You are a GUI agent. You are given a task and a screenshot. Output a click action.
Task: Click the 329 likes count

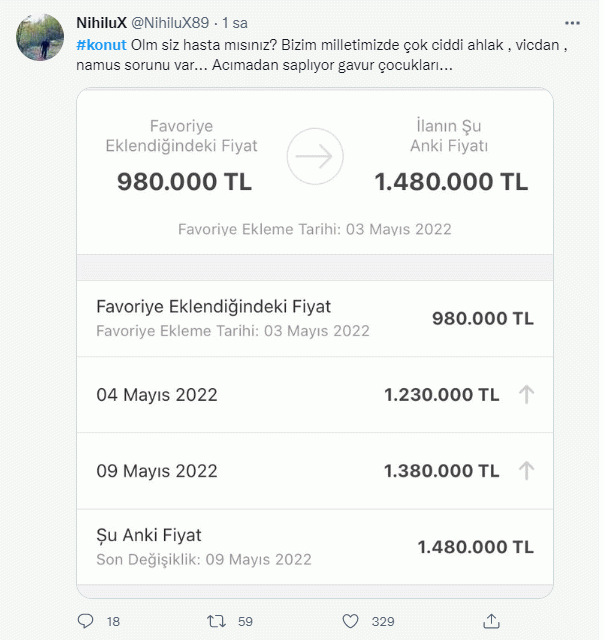pos(383,621)
